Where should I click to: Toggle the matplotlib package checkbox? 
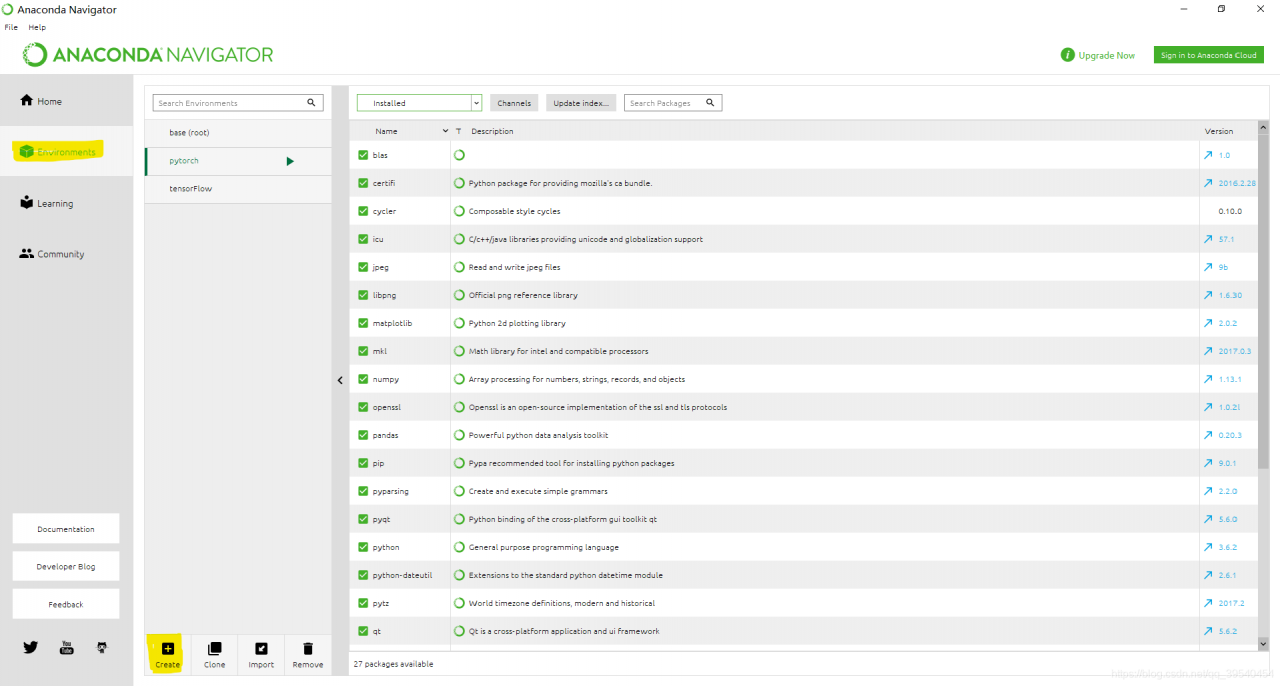[363, 323]
